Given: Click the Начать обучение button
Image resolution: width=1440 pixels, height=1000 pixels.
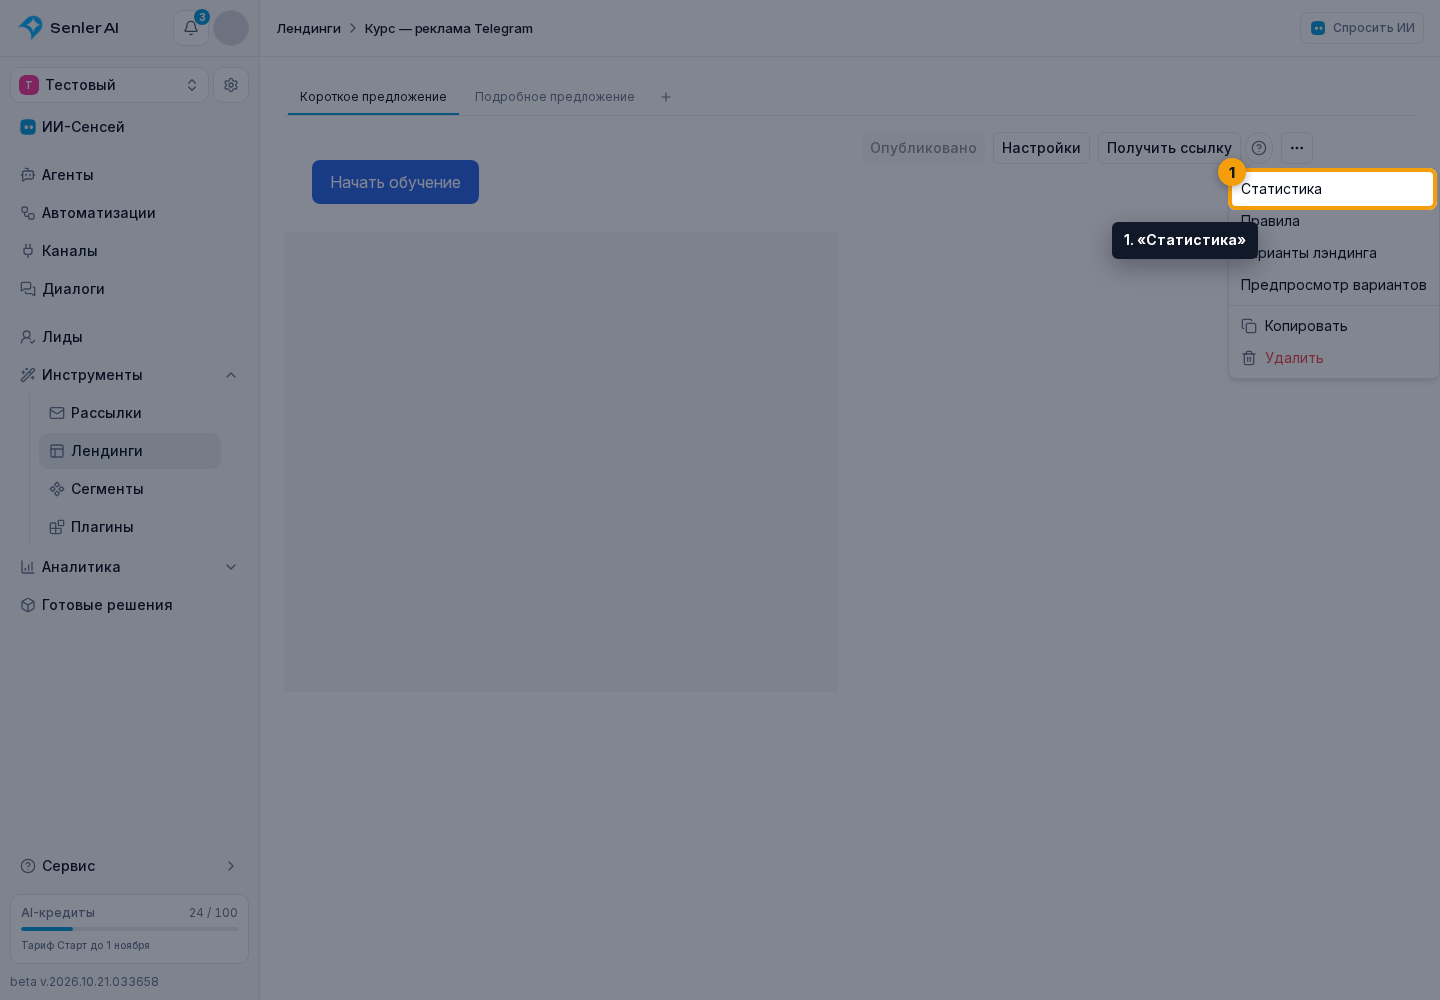Looking at the screenshot, I should coord(395,182).
